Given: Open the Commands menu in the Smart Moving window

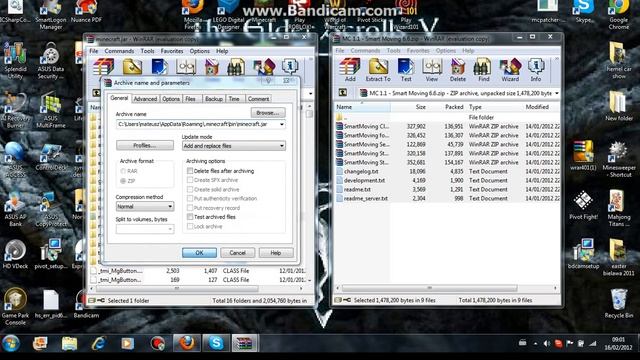Looking at the screenshot, I should point(365,51).
